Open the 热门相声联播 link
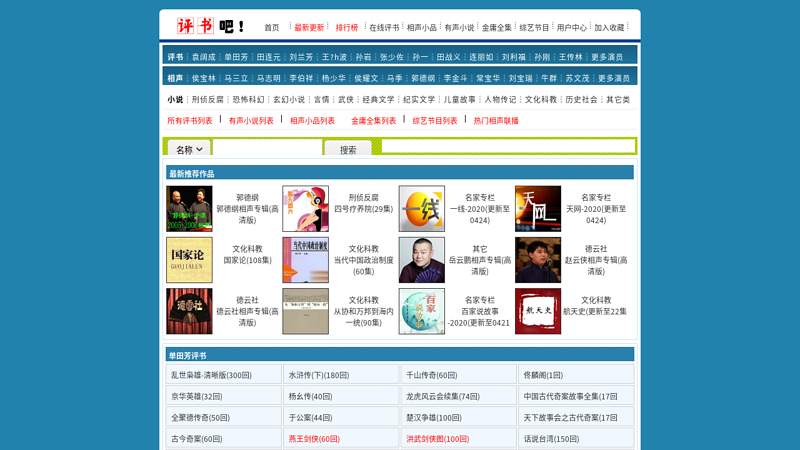Screen dimensions: 800x450 [496, 121]
